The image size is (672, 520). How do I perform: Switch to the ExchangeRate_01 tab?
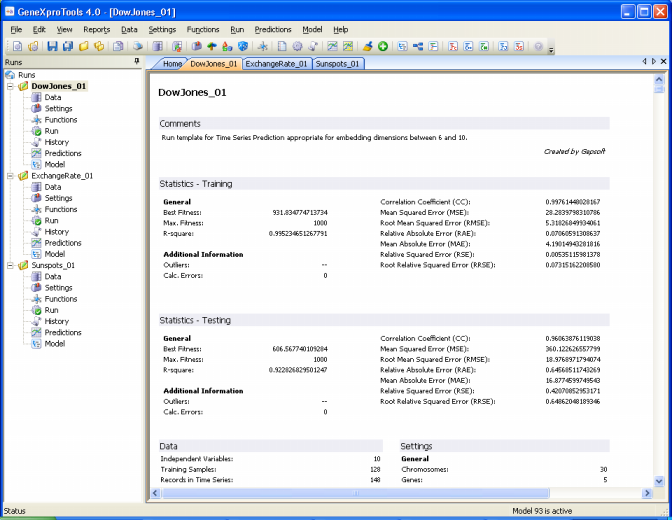276,64
